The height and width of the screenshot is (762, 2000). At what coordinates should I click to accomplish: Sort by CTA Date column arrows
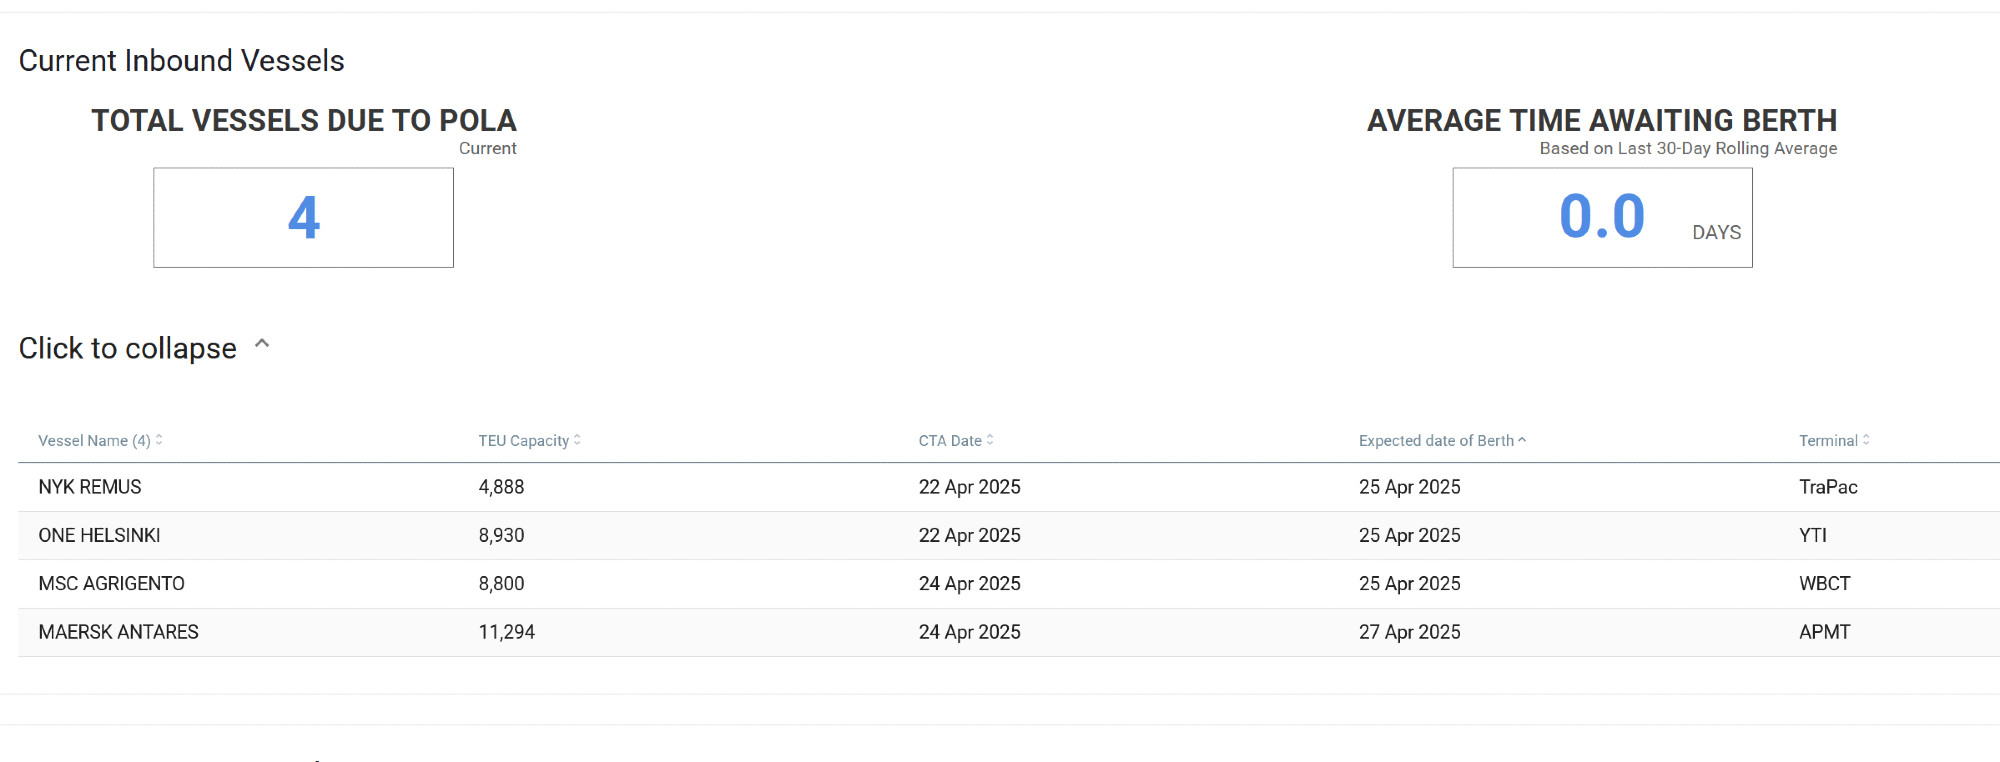click(990, 440)
